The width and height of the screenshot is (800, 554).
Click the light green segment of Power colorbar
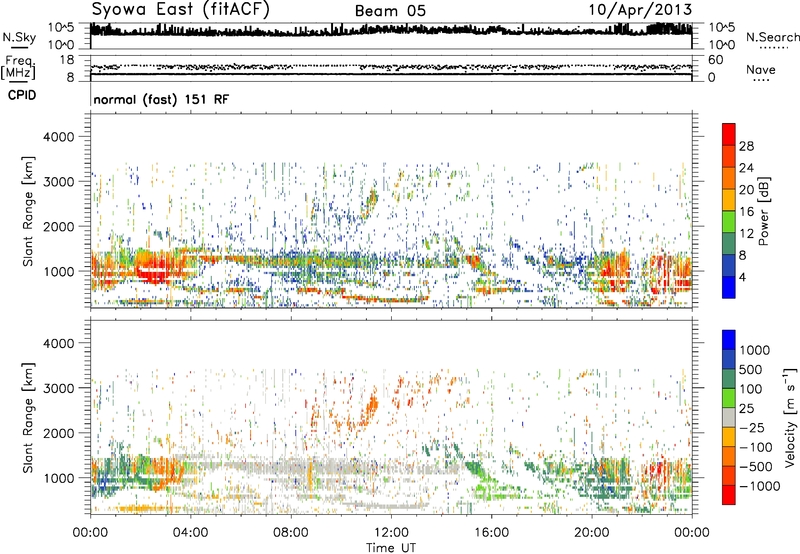point(729,221)
